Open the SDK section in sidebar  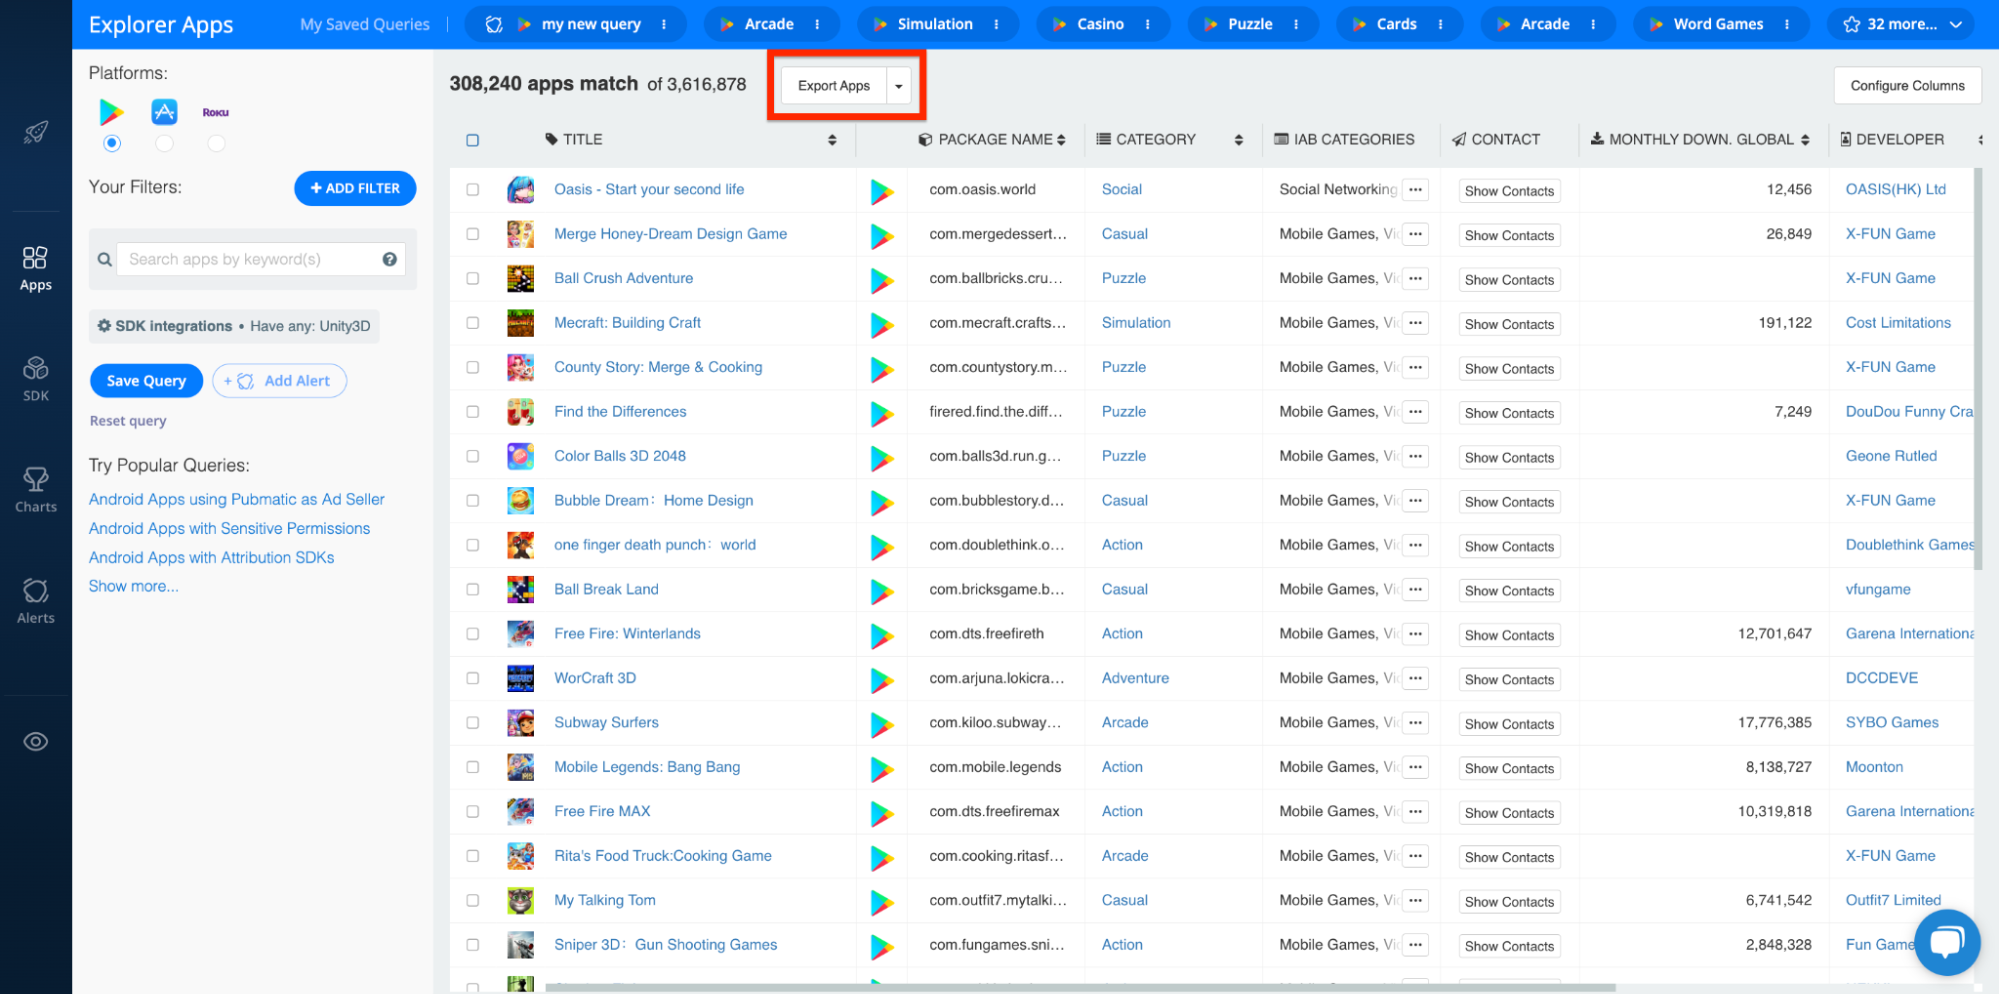[36, 379]
